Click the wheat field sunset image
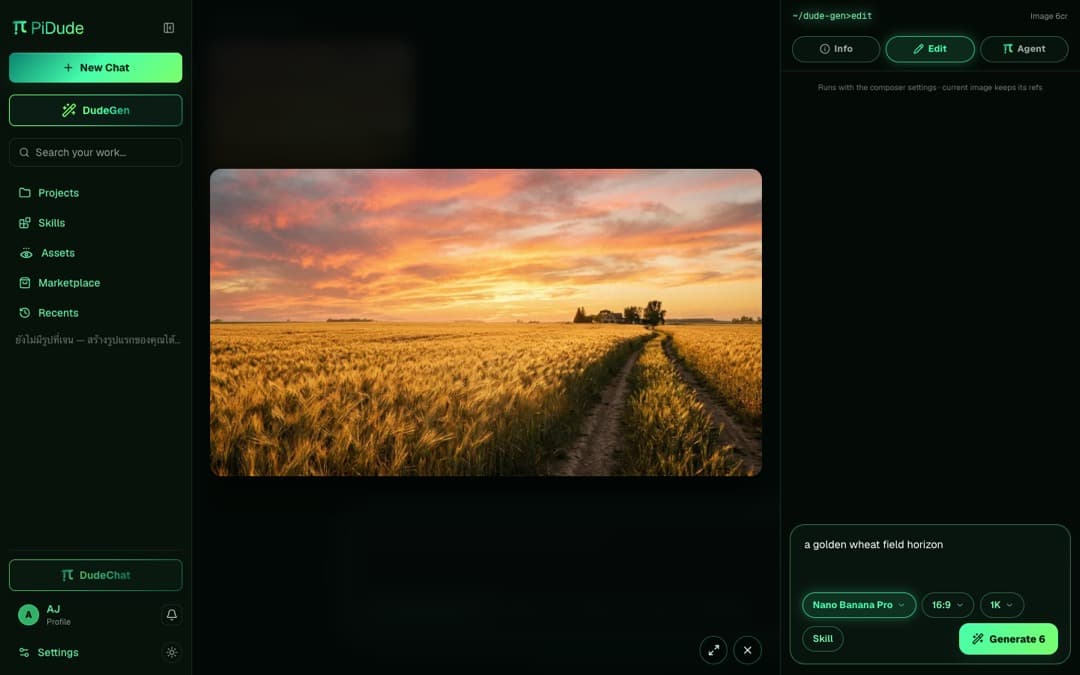 coord(486,322)
